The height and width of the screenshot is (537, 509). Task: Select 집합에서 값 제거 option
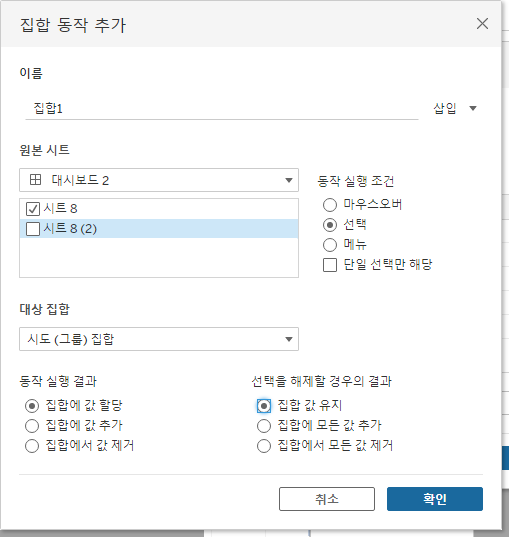click(x=32, y=446)
